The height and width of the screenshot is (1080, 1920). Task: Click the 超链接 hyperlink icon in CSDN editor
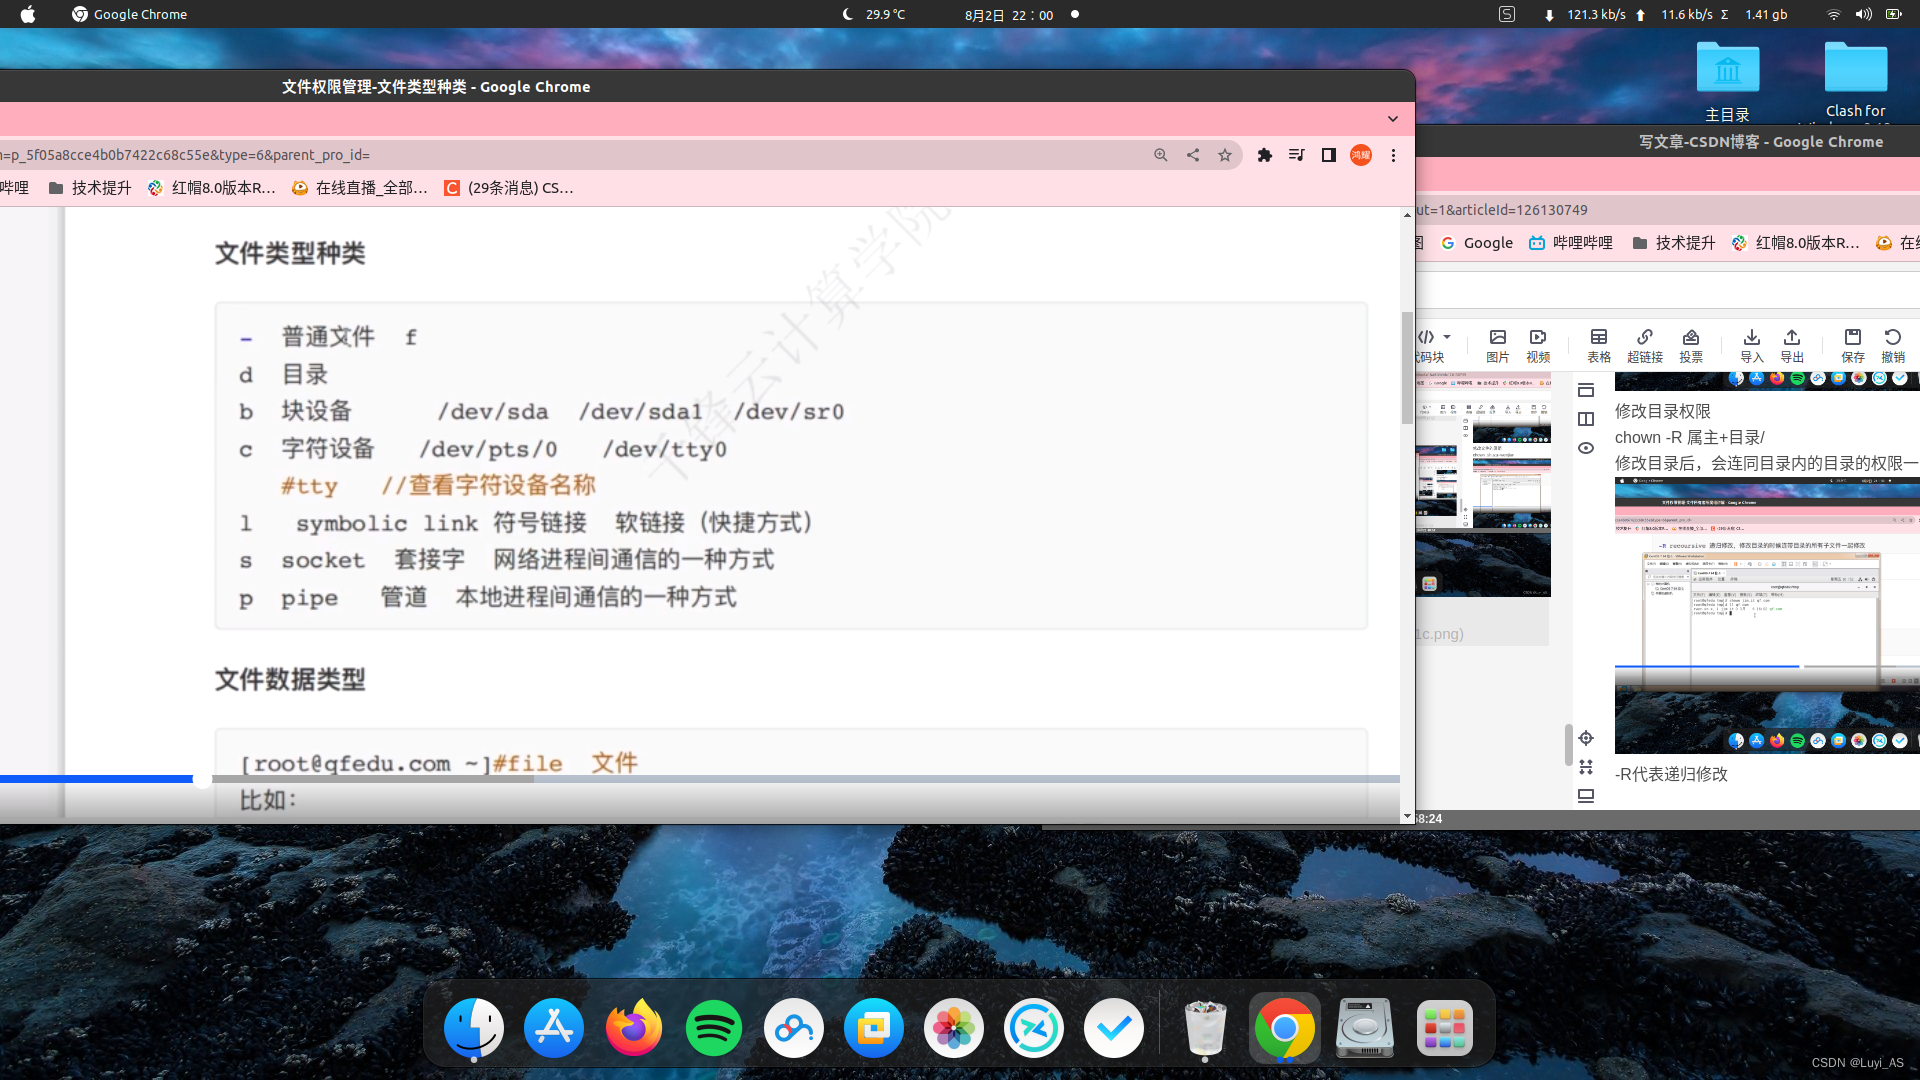[x=1645, y=346]
